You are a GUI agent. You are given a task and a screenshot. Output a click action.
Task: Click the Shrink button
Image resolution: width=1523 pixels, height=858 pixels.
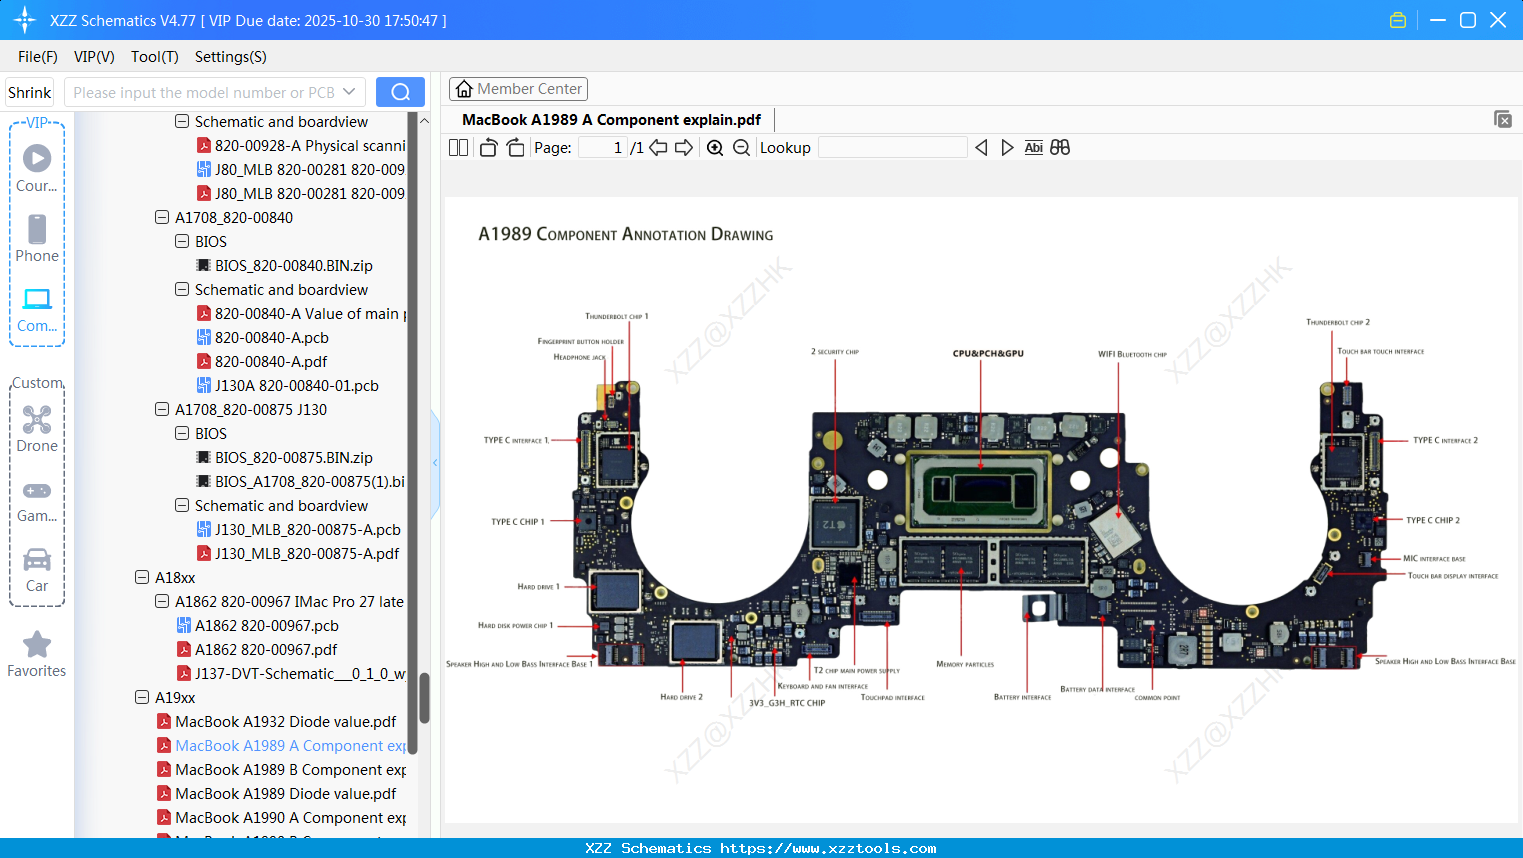(x=30, y=92)
